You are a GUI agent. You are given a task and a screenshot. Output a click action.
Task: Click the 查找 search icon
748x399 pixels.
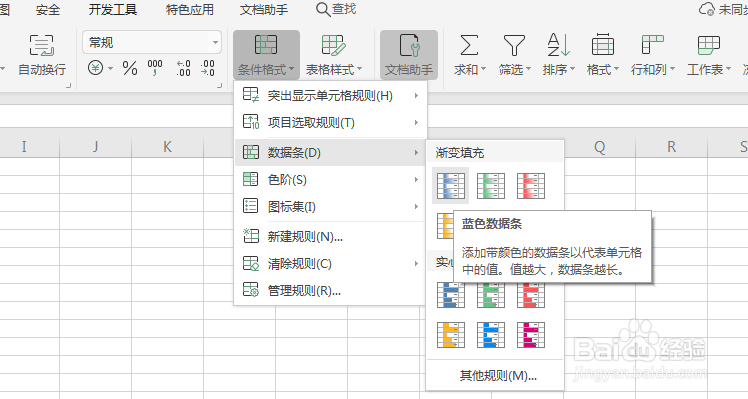[323, 10]
